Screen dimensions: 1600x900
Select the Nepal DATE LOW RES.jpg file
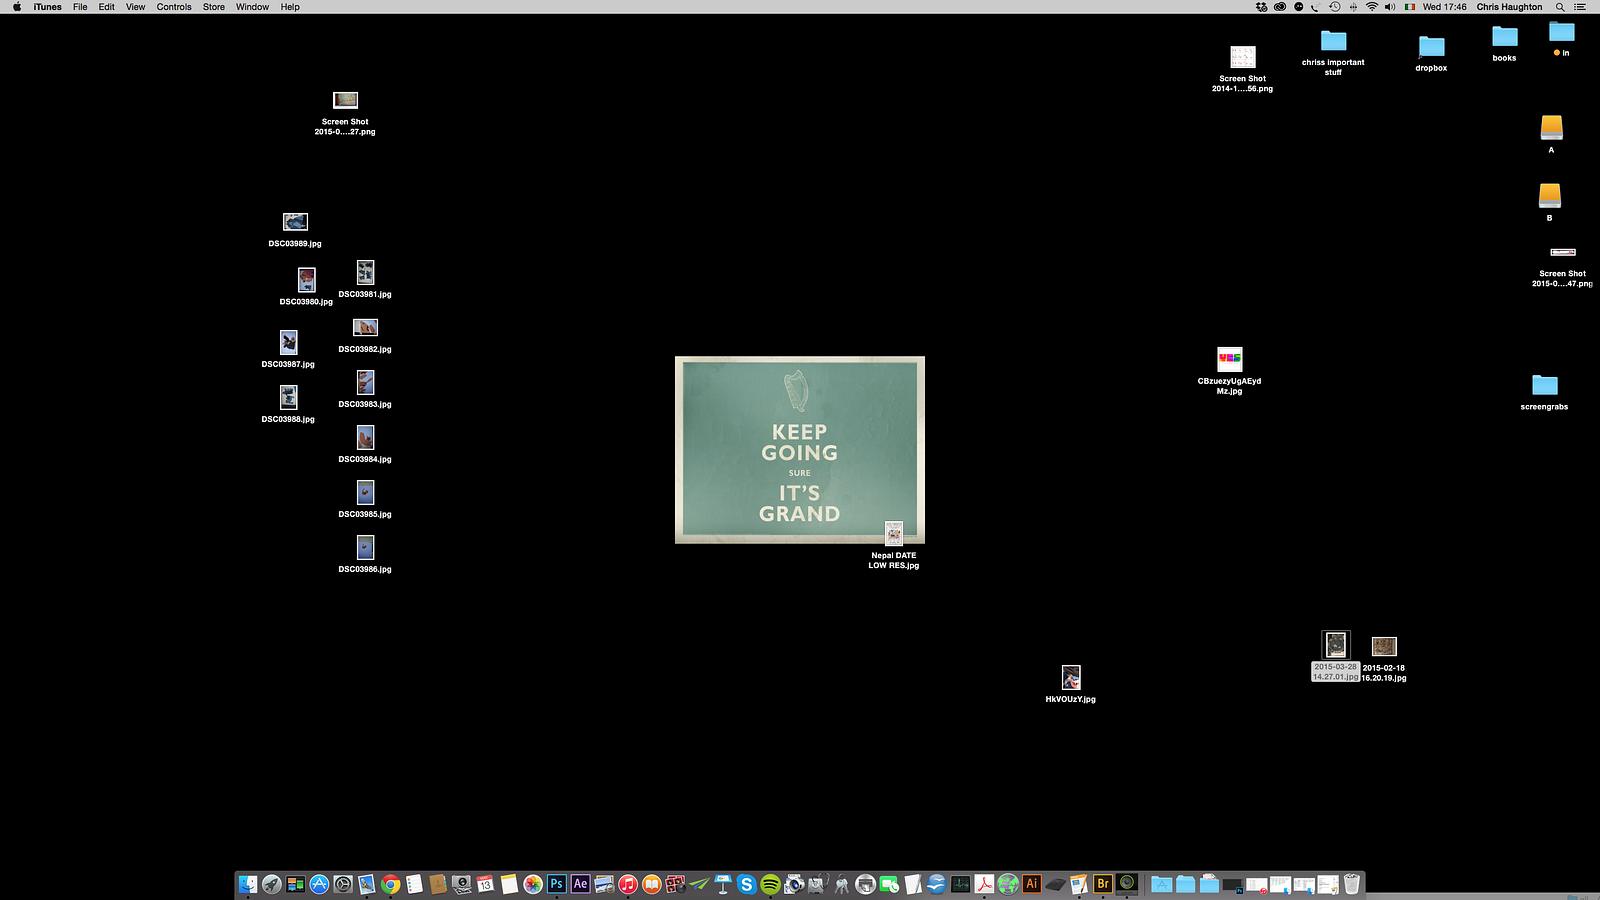coord(894,546)
